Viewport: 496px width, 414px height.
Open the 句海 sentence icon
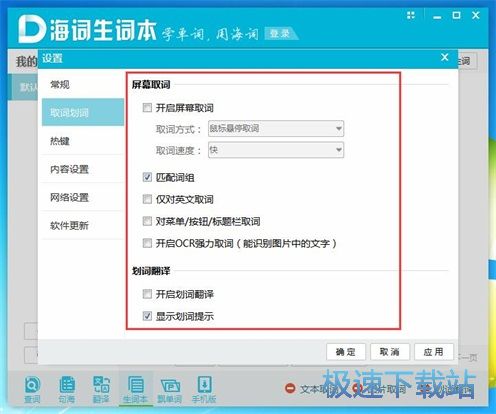point(67,389)
